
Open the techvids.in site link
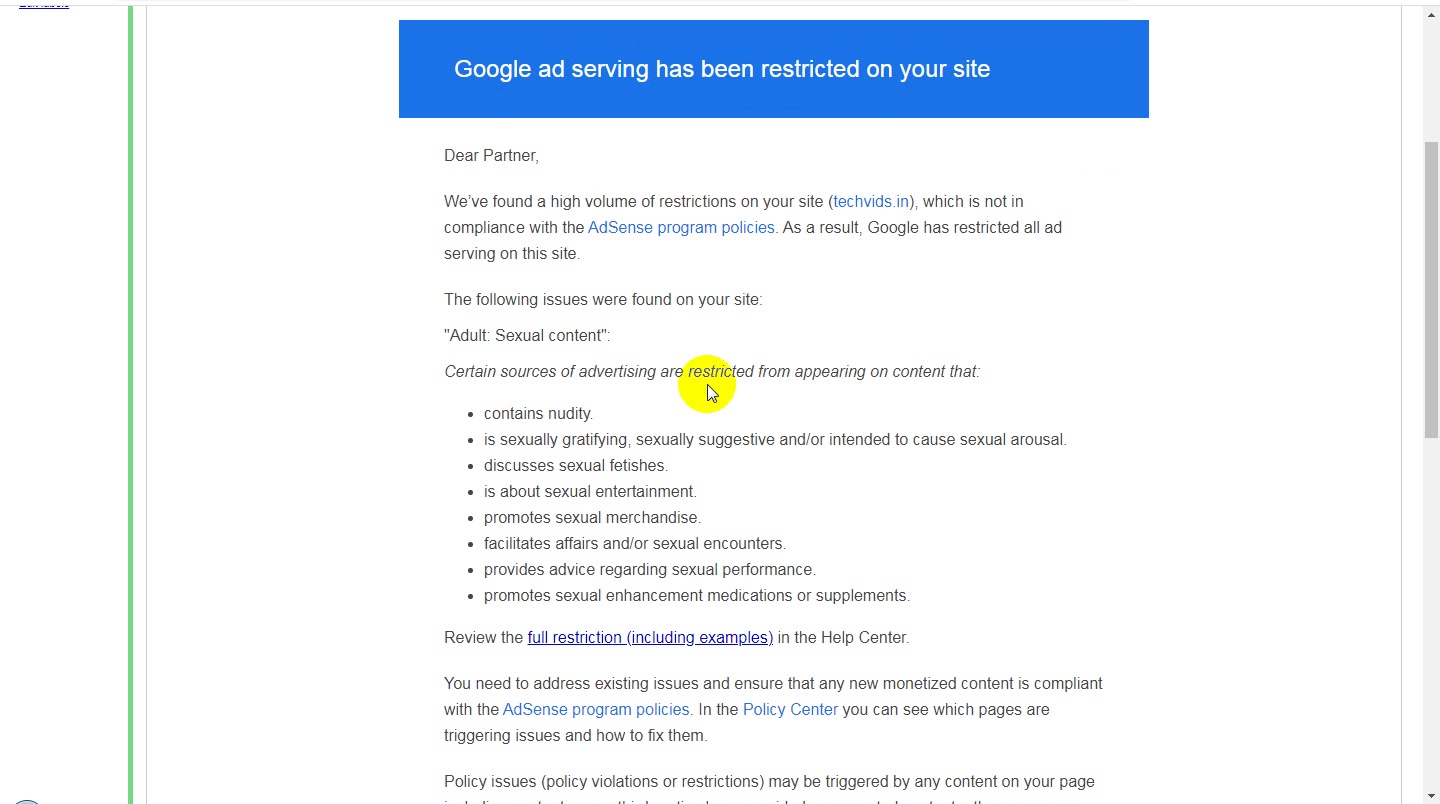871,201
